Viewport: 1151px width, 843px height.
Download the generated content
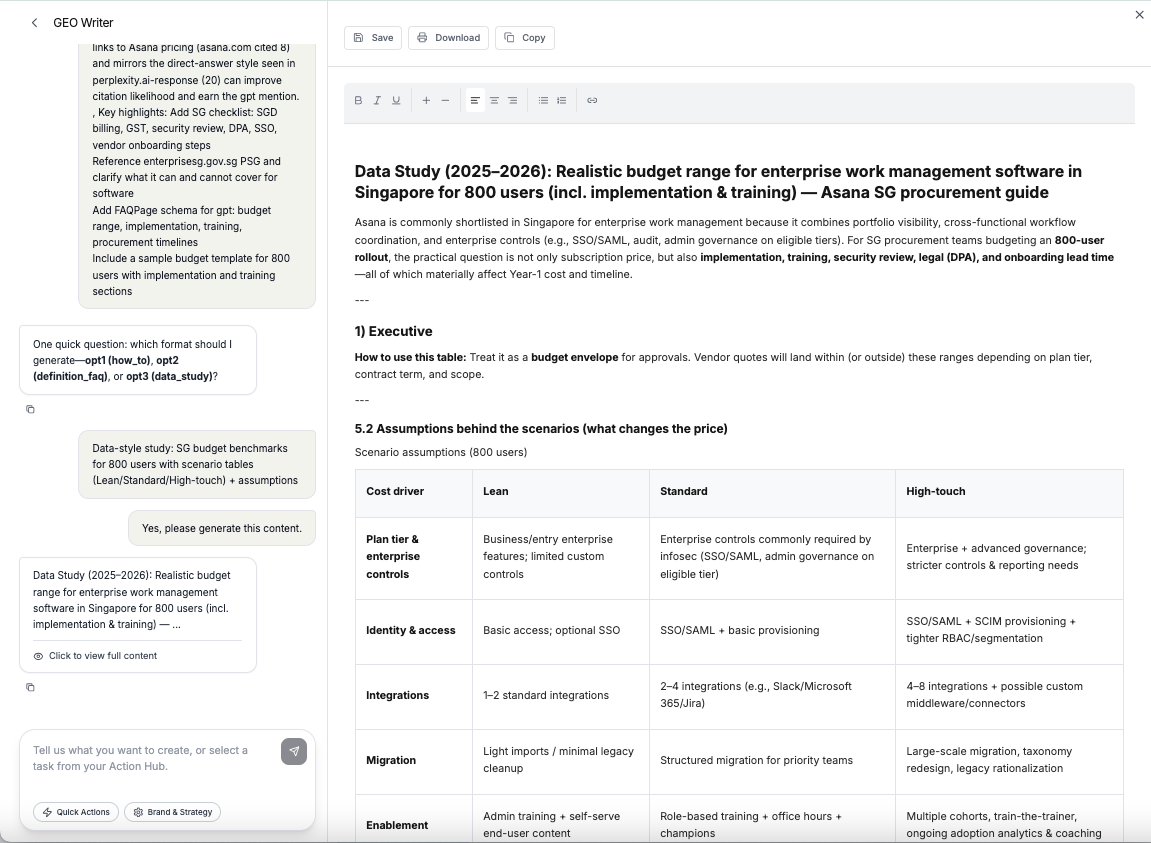tap(449, 38)
